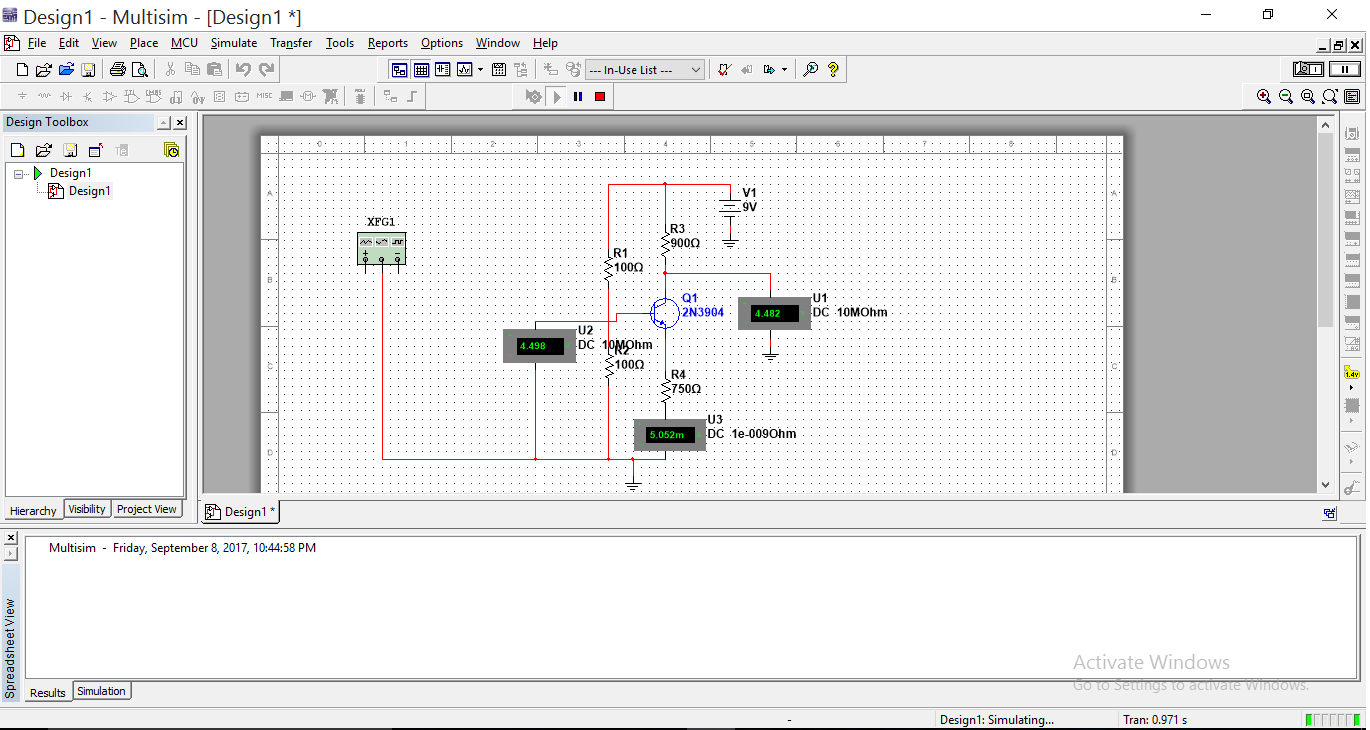The height and width of the screenshot is (730, 1370).
Task: Open the In-Use List dropdown
Action: point(645,70)
